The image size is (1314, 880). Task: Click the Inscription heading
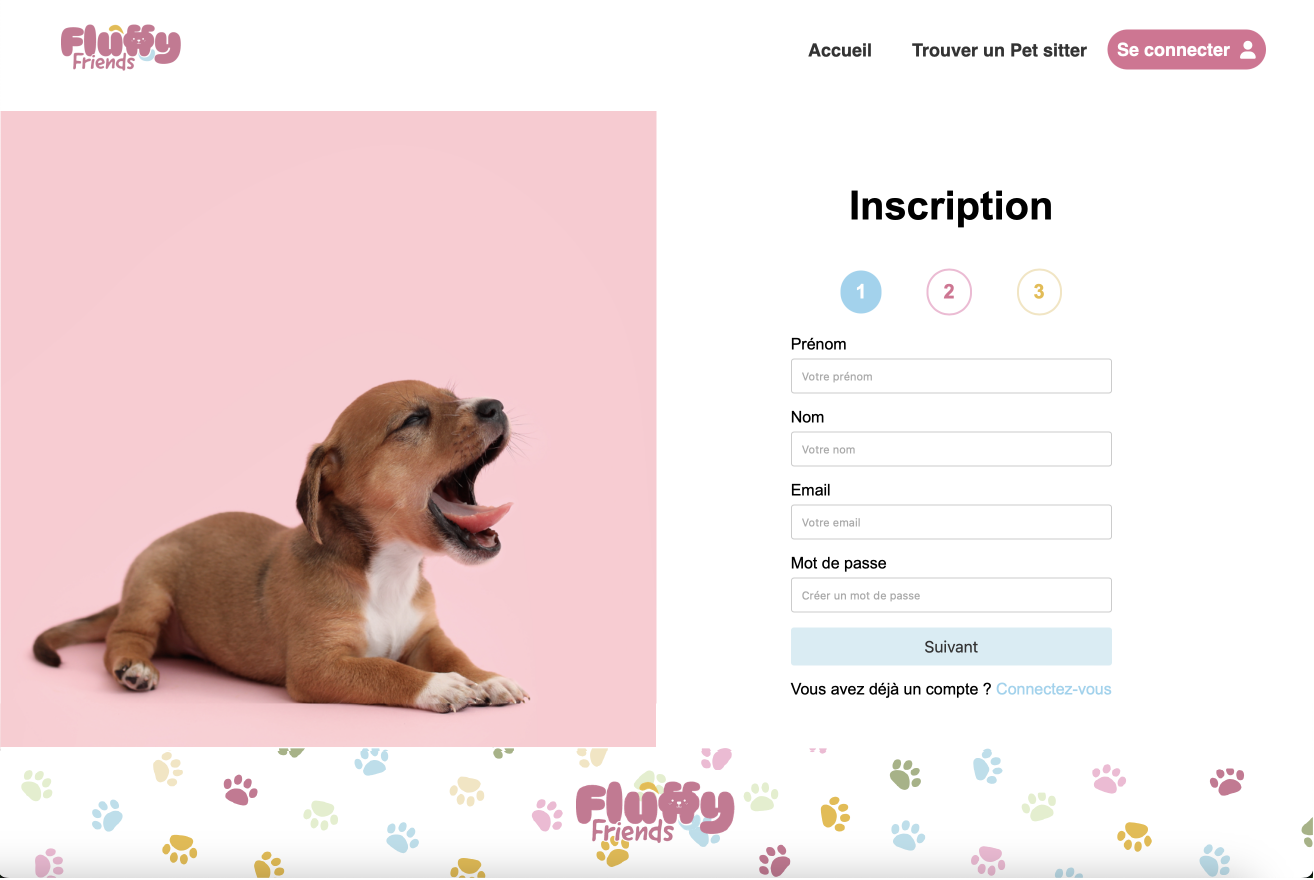(x=951, y=206)
